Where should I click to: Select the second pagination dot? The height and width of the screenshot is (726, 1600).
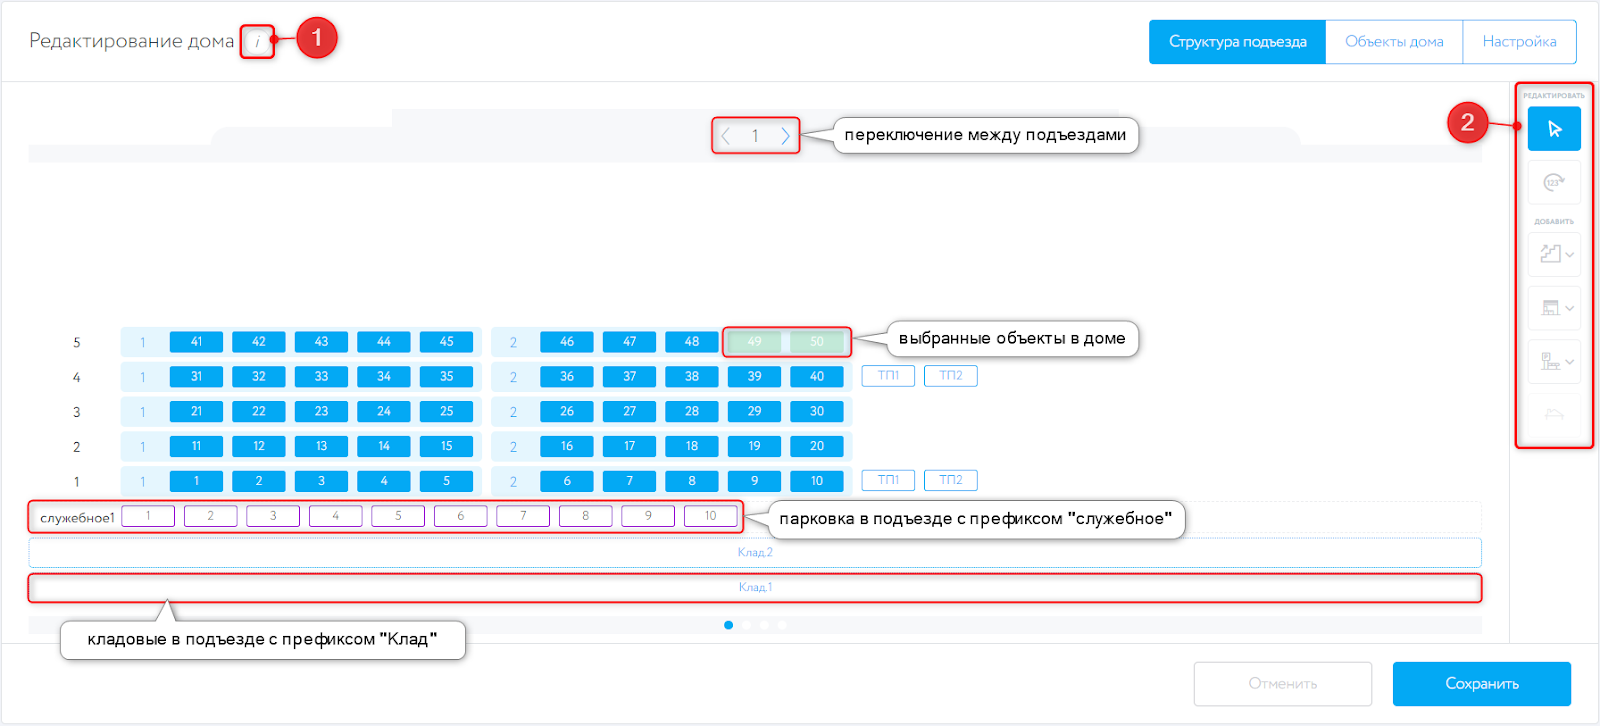[x=746, y=625]
